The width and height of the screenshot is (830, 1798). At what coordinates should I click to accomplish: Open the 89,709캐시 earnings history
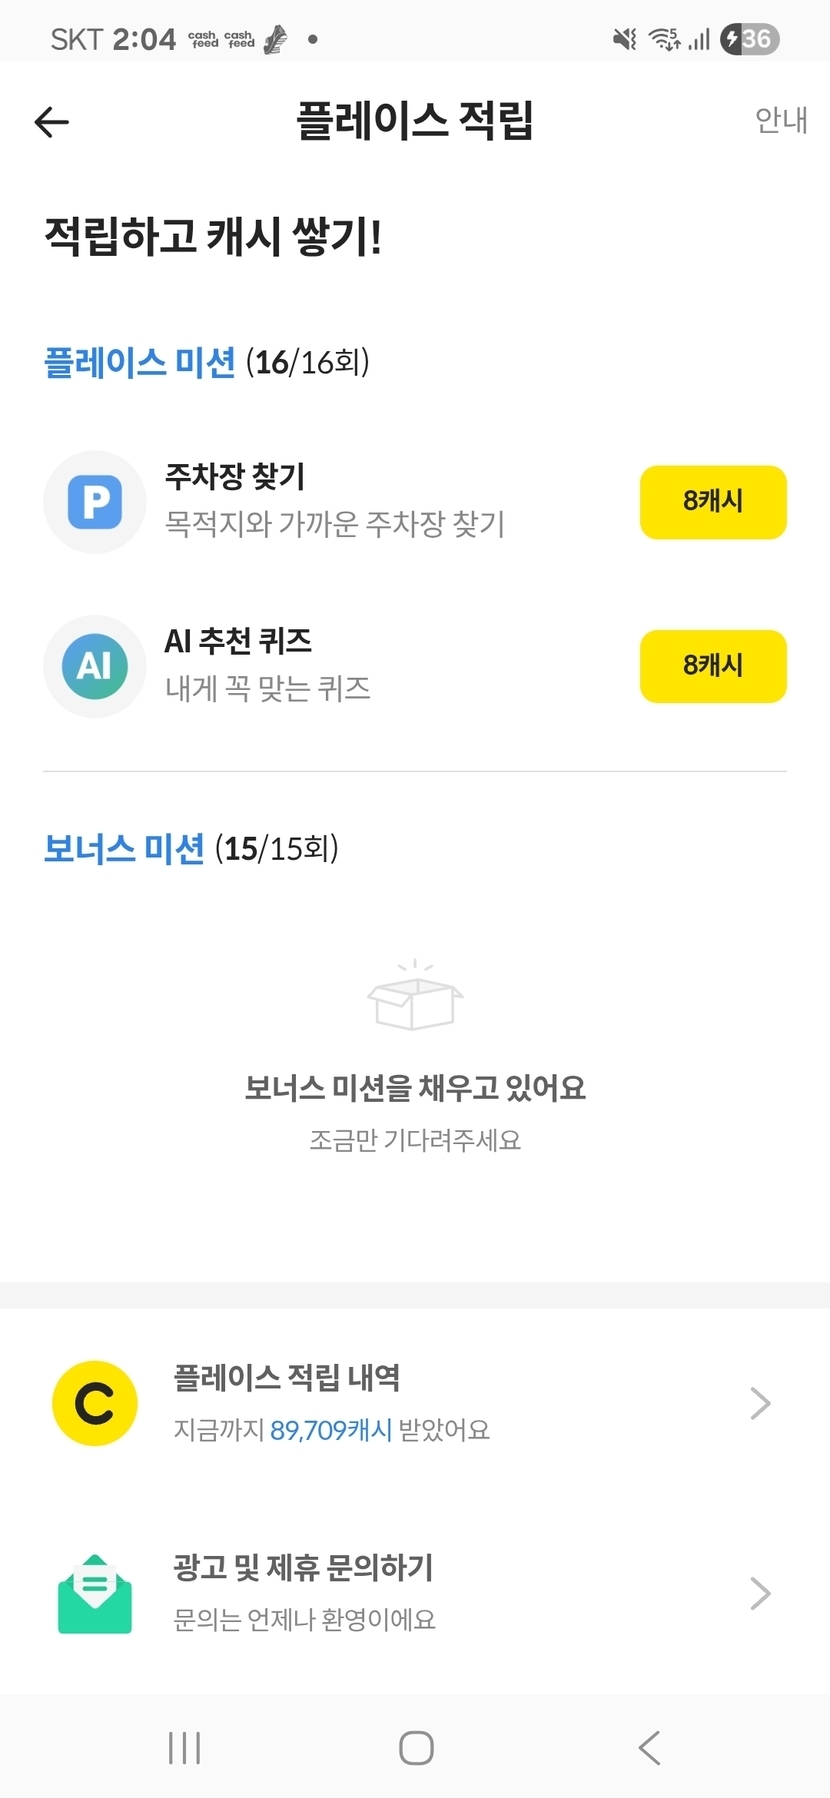click(x=331, y=1430)
